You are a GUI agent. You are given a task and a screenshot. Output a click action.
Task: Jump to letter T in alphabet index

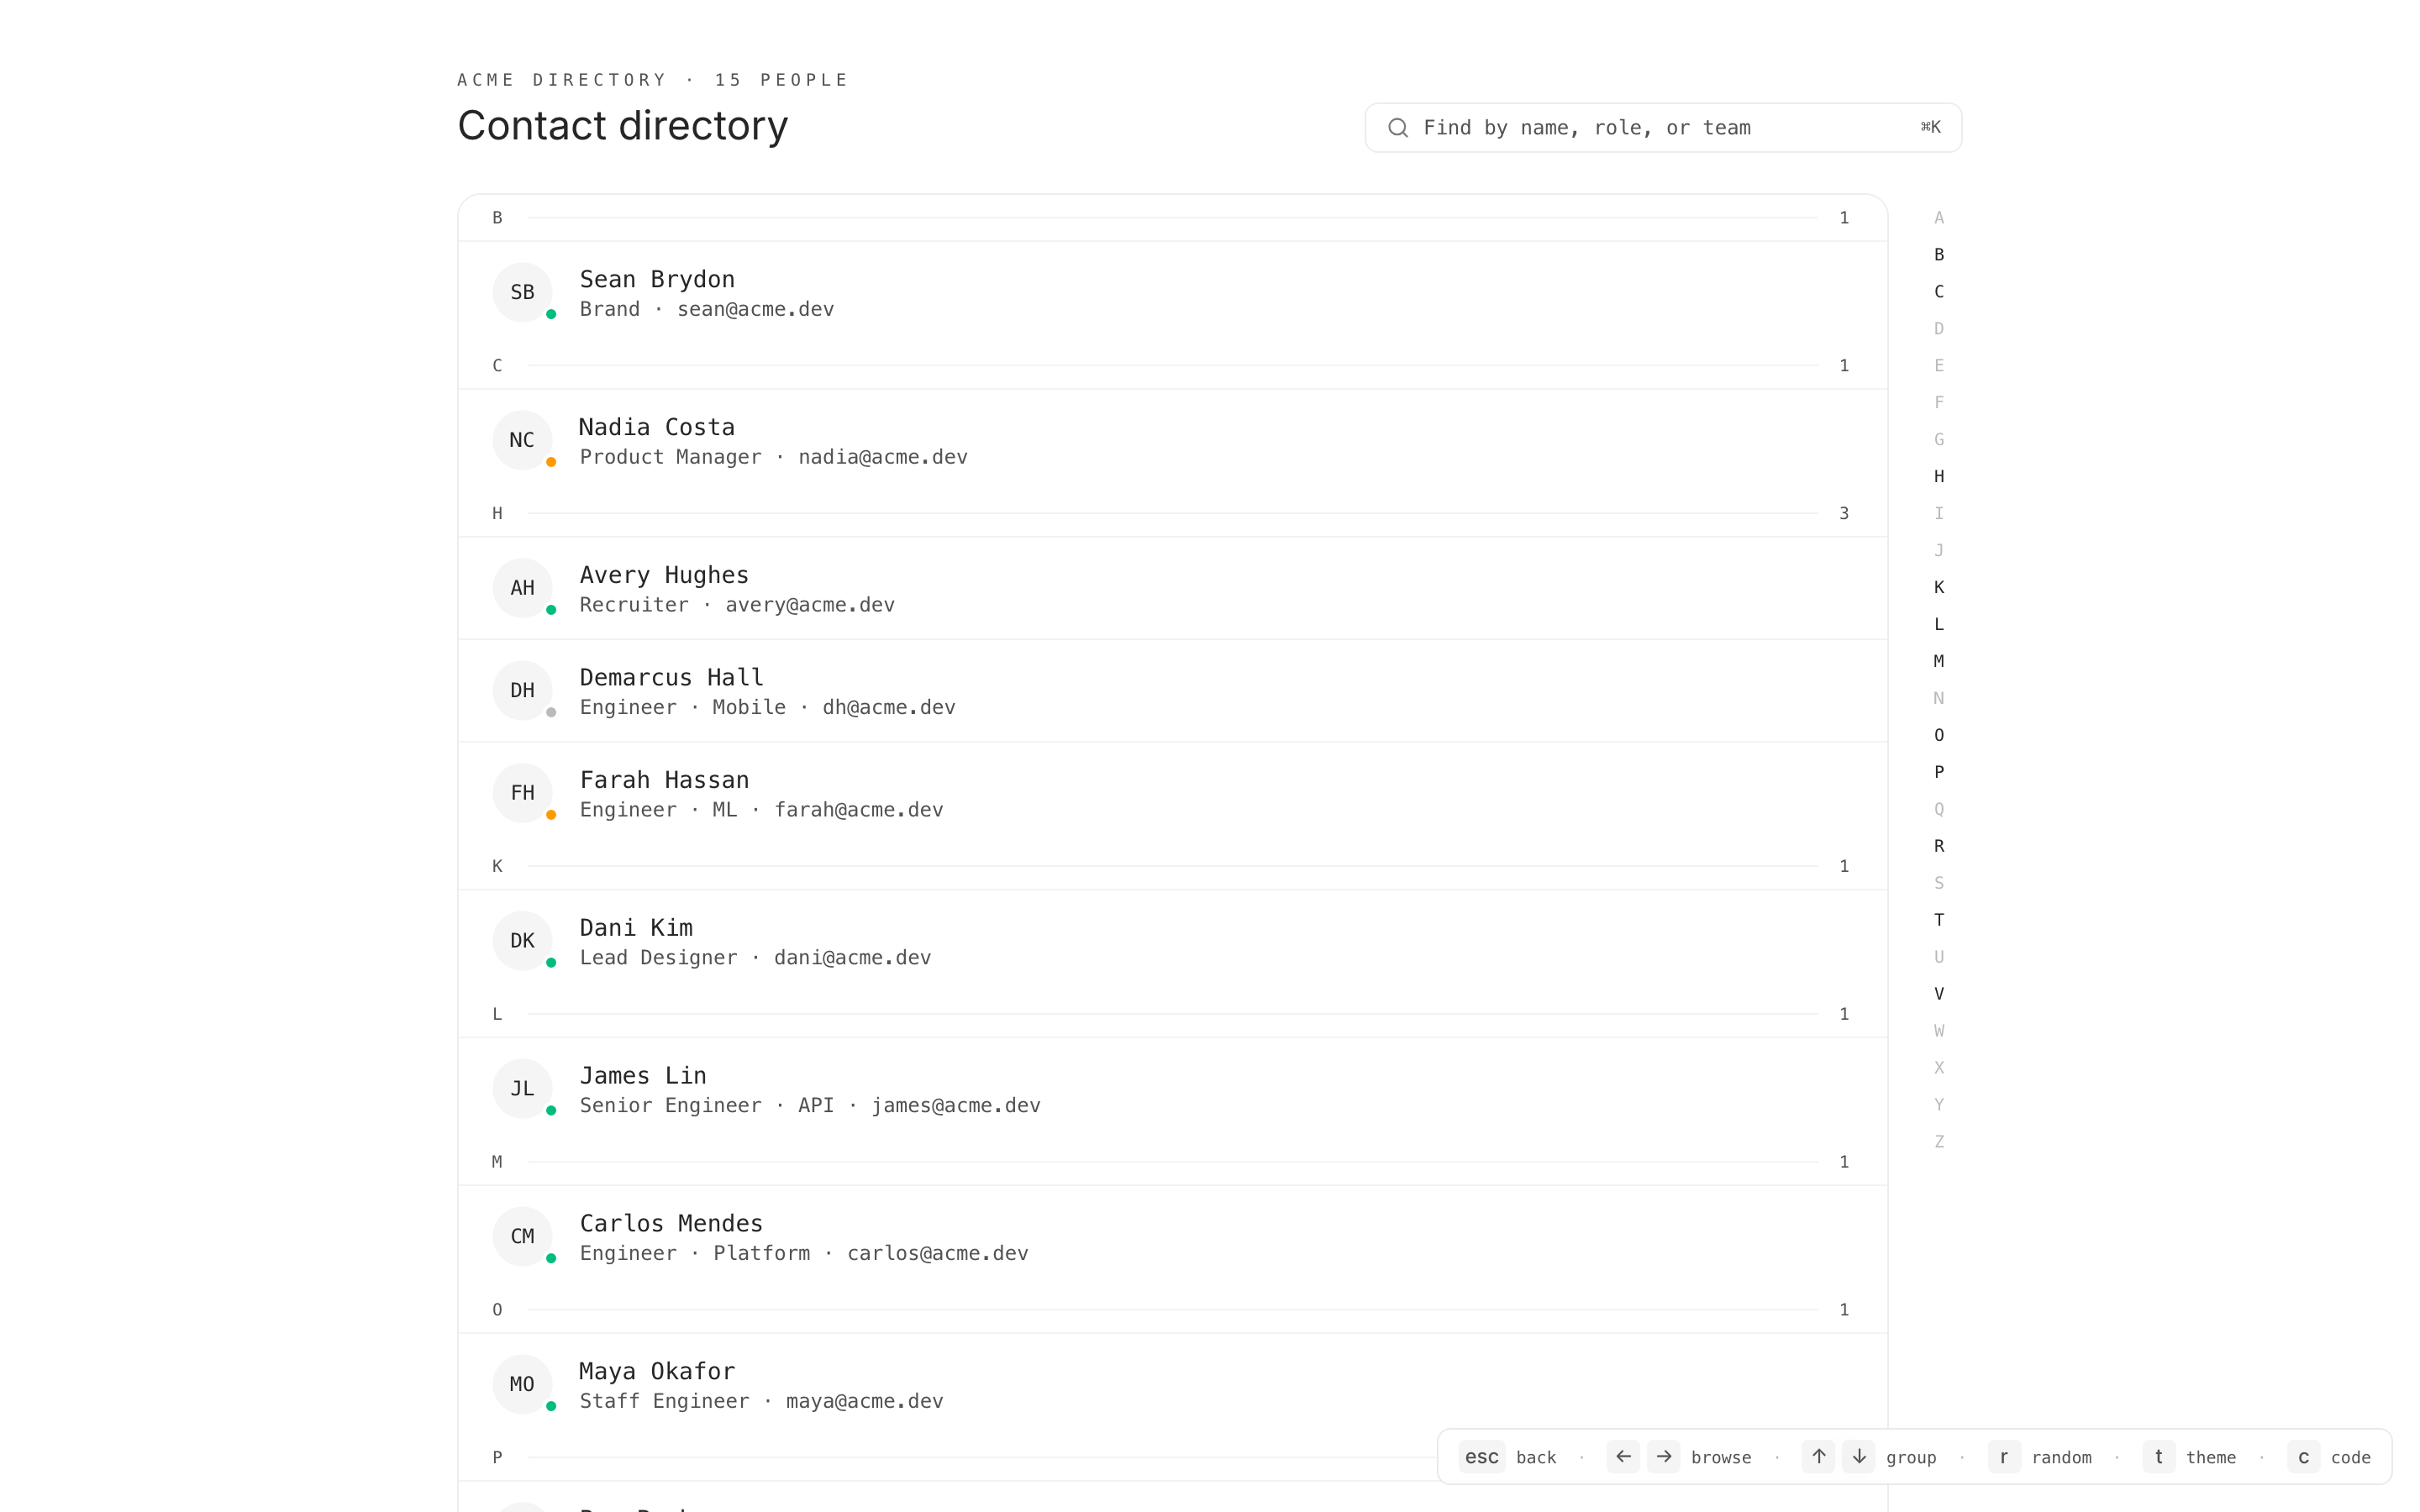(x=1939, y=920)
